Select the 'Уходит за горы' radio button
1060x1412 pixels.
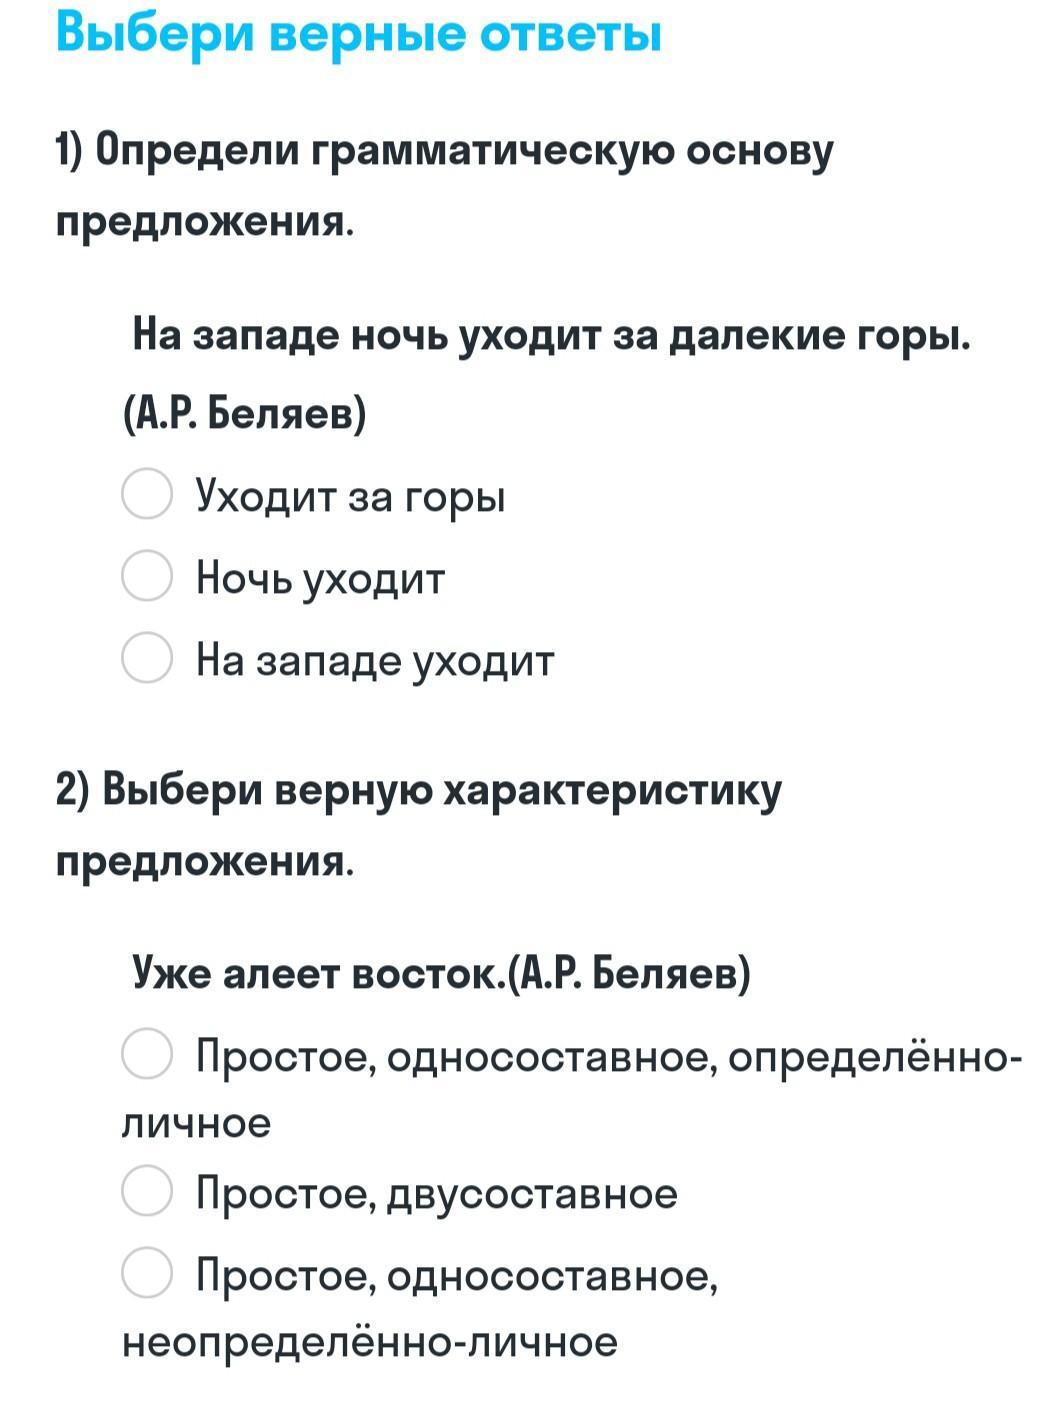(147, 494)
